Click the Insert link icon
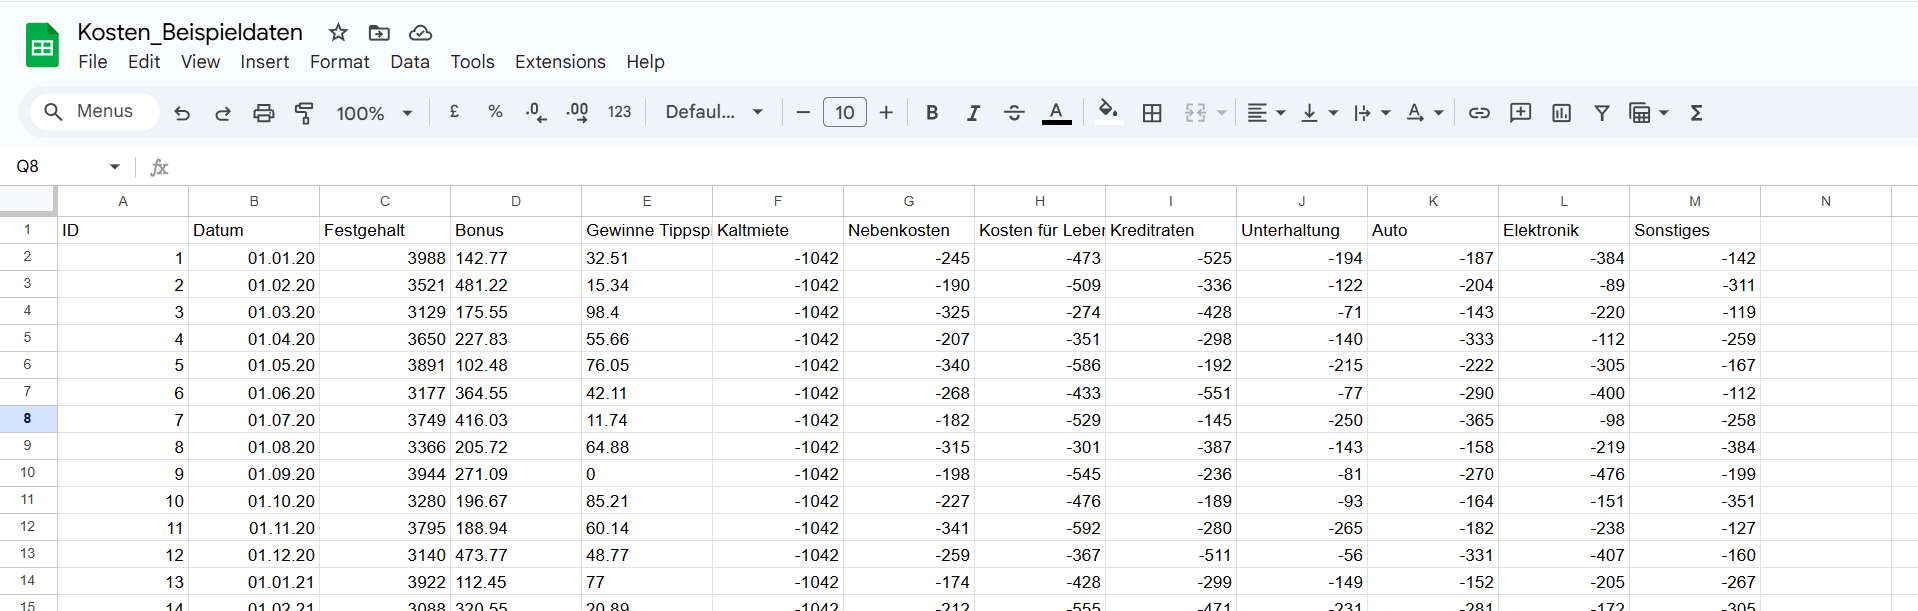Viewport: 1918px width, 611px height. point(1479,113)
